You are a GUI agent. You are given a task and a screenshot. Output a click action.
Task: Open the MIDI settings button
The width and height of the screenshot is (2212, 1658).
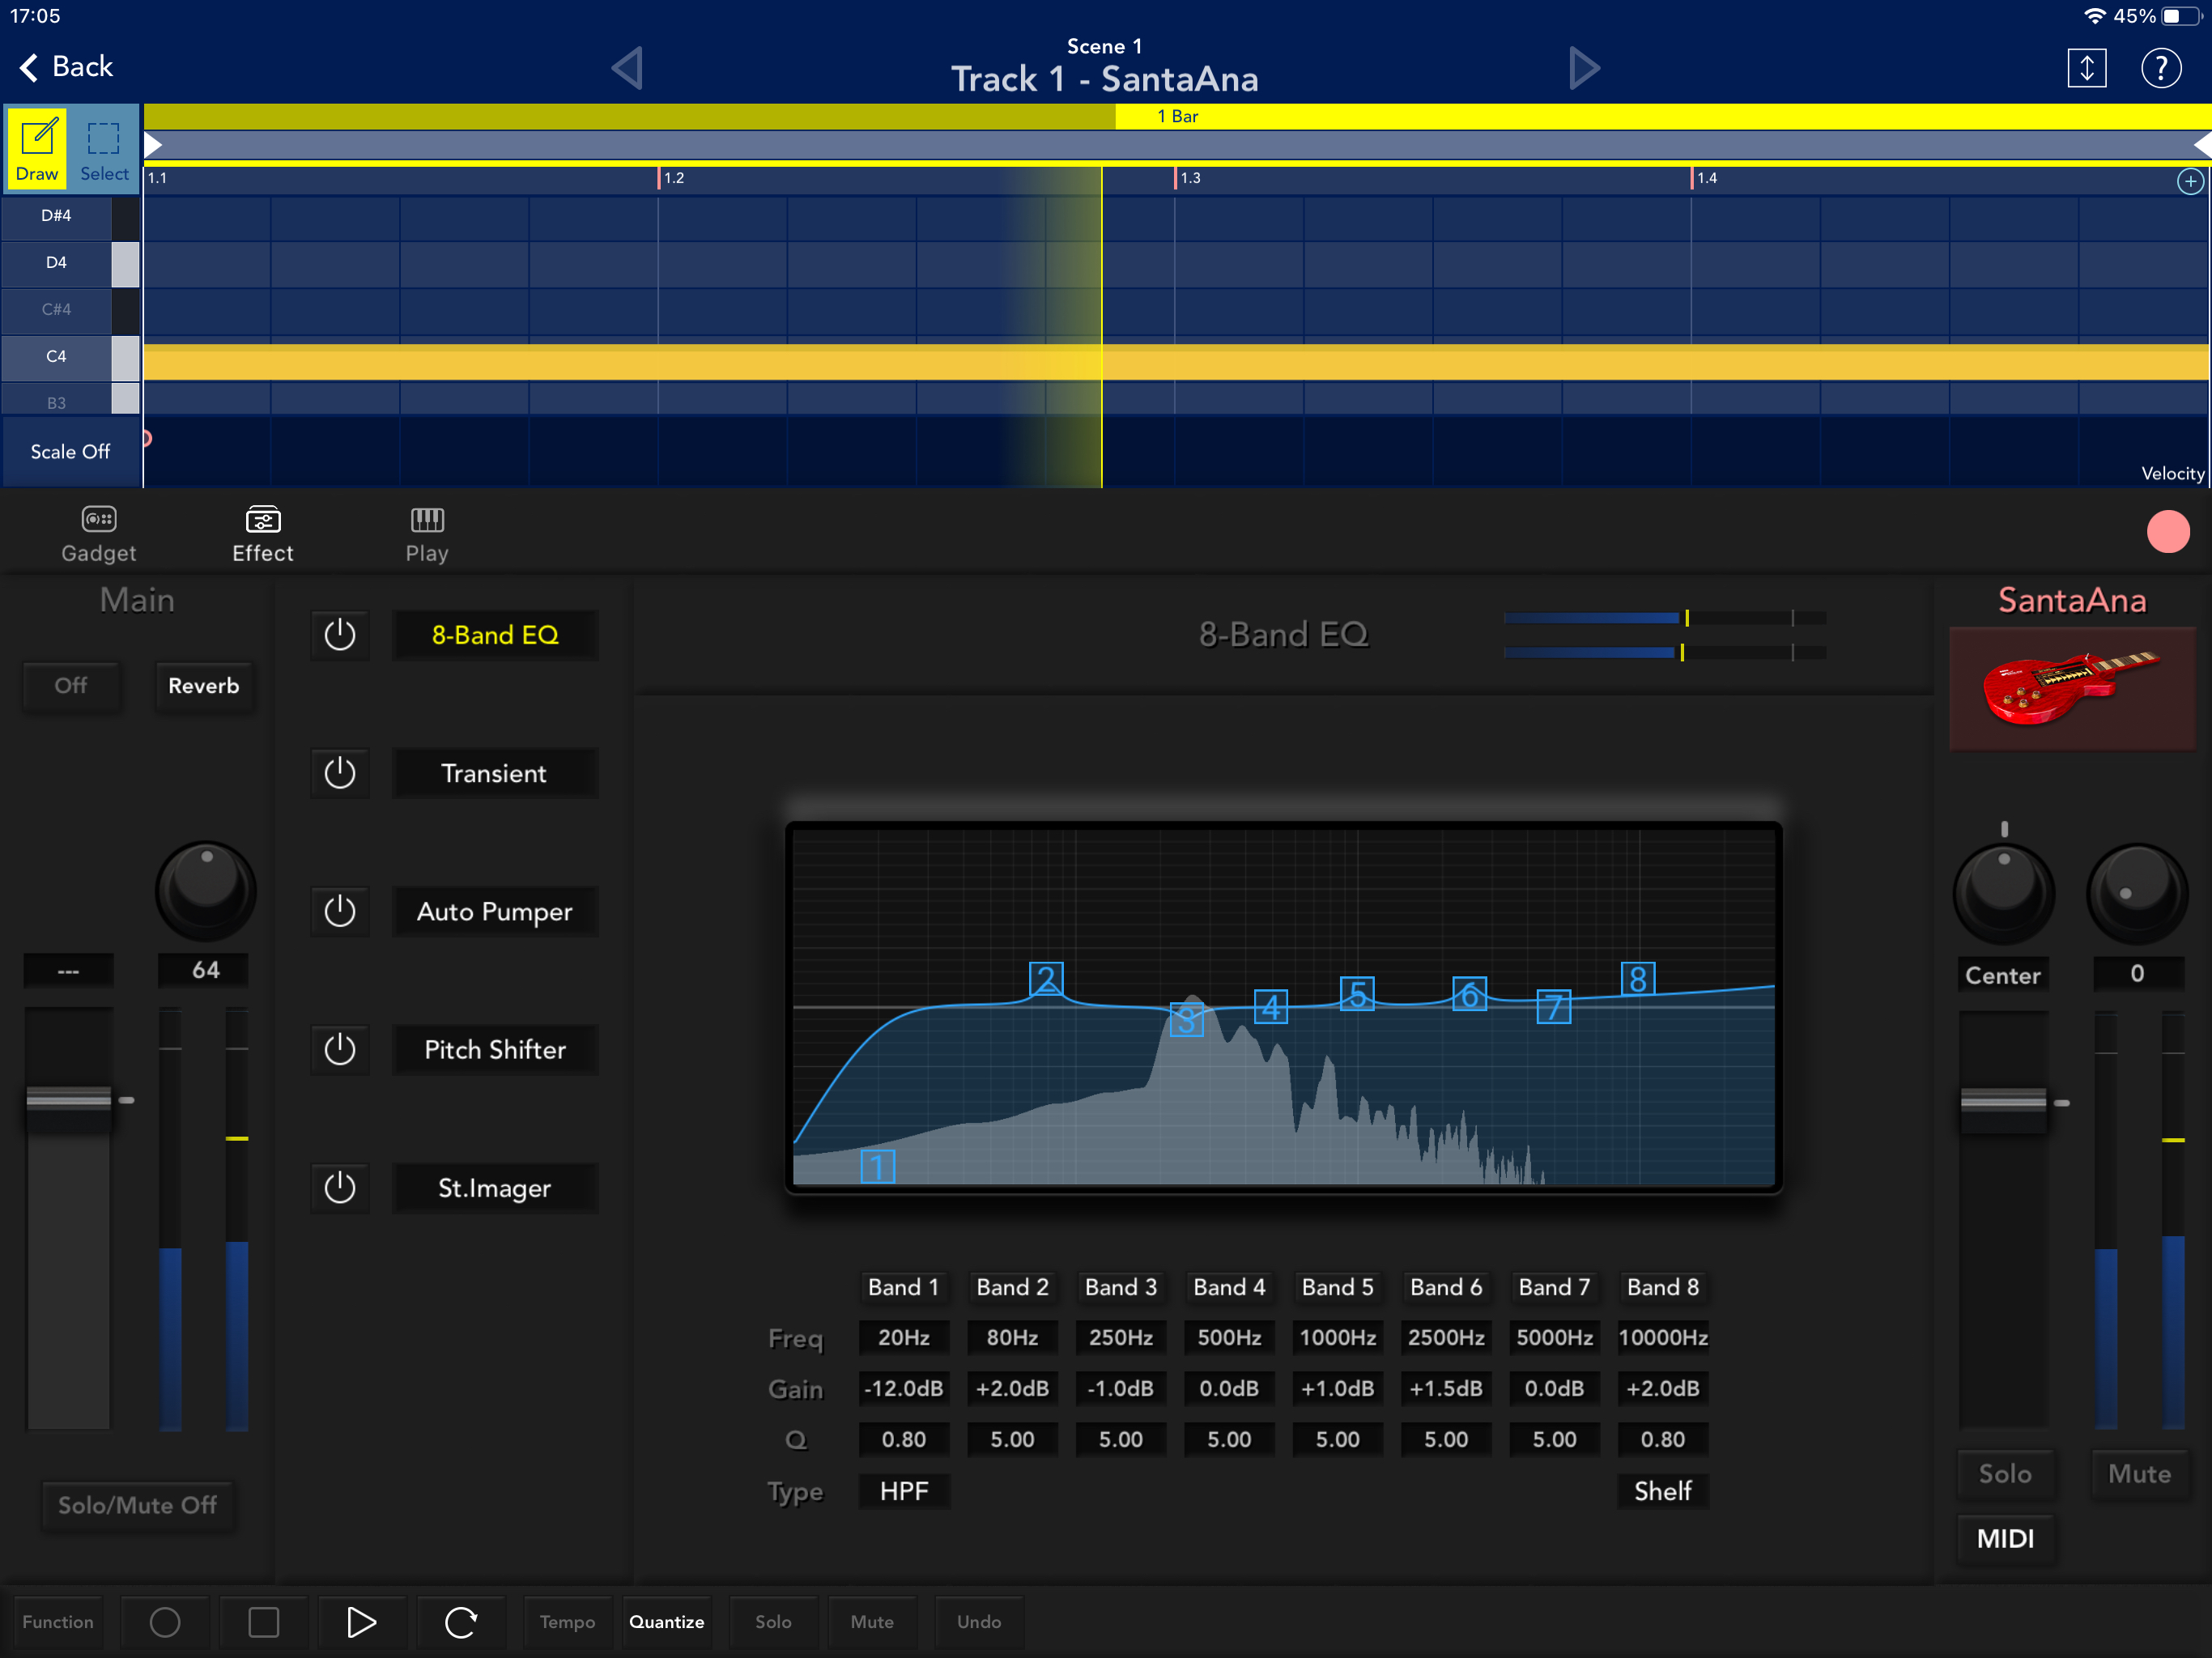[x=2005, y=1539]
